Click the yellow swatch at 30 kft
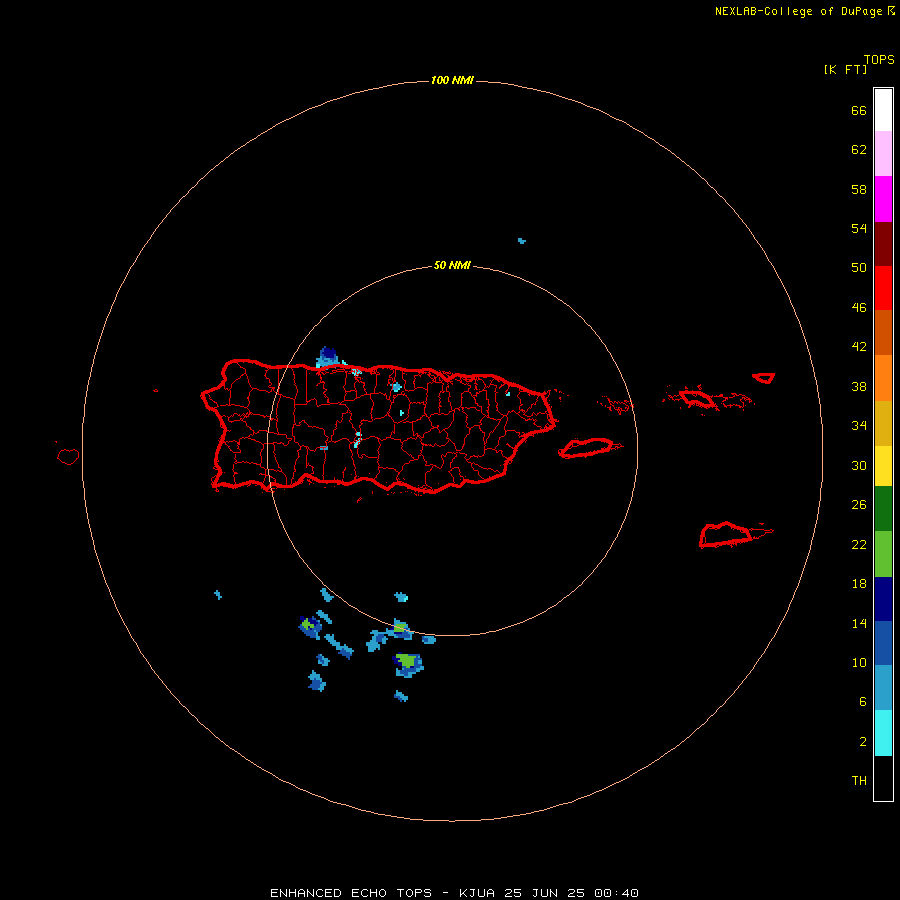 (x=883, y=466)
